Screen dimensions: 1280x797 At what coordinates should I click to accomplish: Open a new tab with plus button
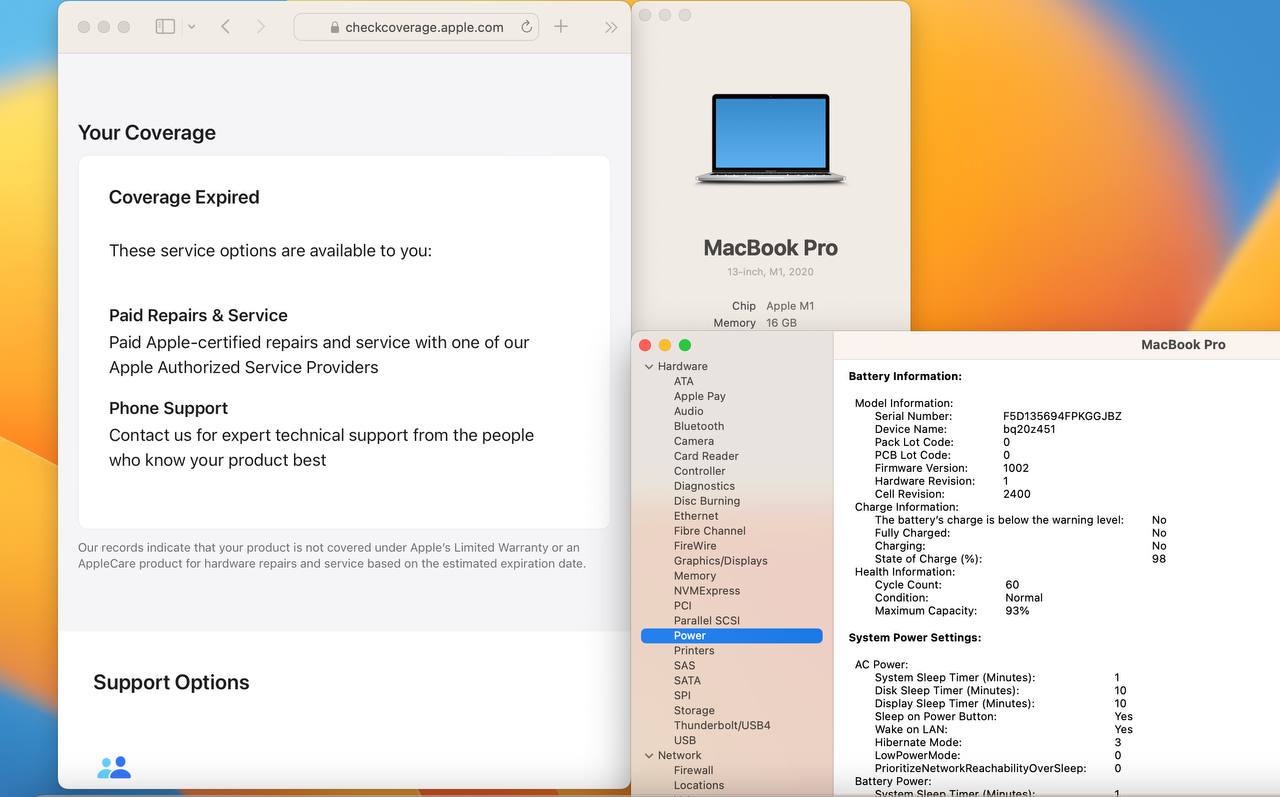pyautogui.click(x=561, y=27)
